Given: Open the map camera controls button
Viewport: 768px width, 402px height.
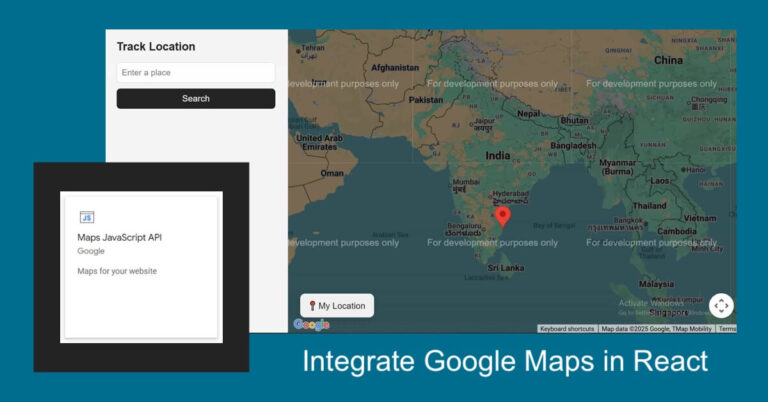Looking at the screenshot, I should click(721, 306).
